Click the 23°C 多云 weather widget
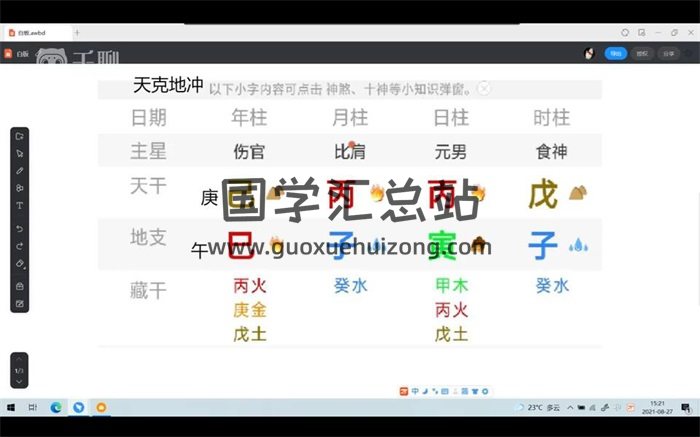 (x=538, y=407)
